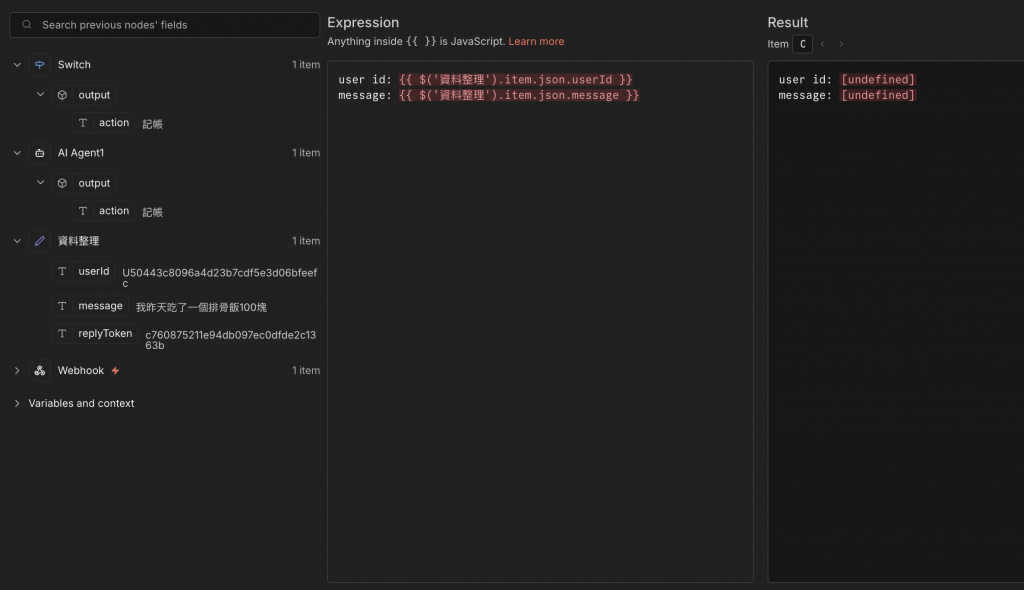Click the userId value U50443c8096a4d...

click(219, 278)
